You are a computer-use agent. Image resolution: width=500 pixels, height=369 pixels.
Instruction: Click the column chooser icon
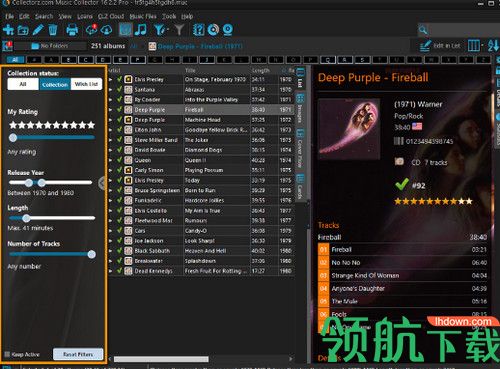[x=475, y=46]
